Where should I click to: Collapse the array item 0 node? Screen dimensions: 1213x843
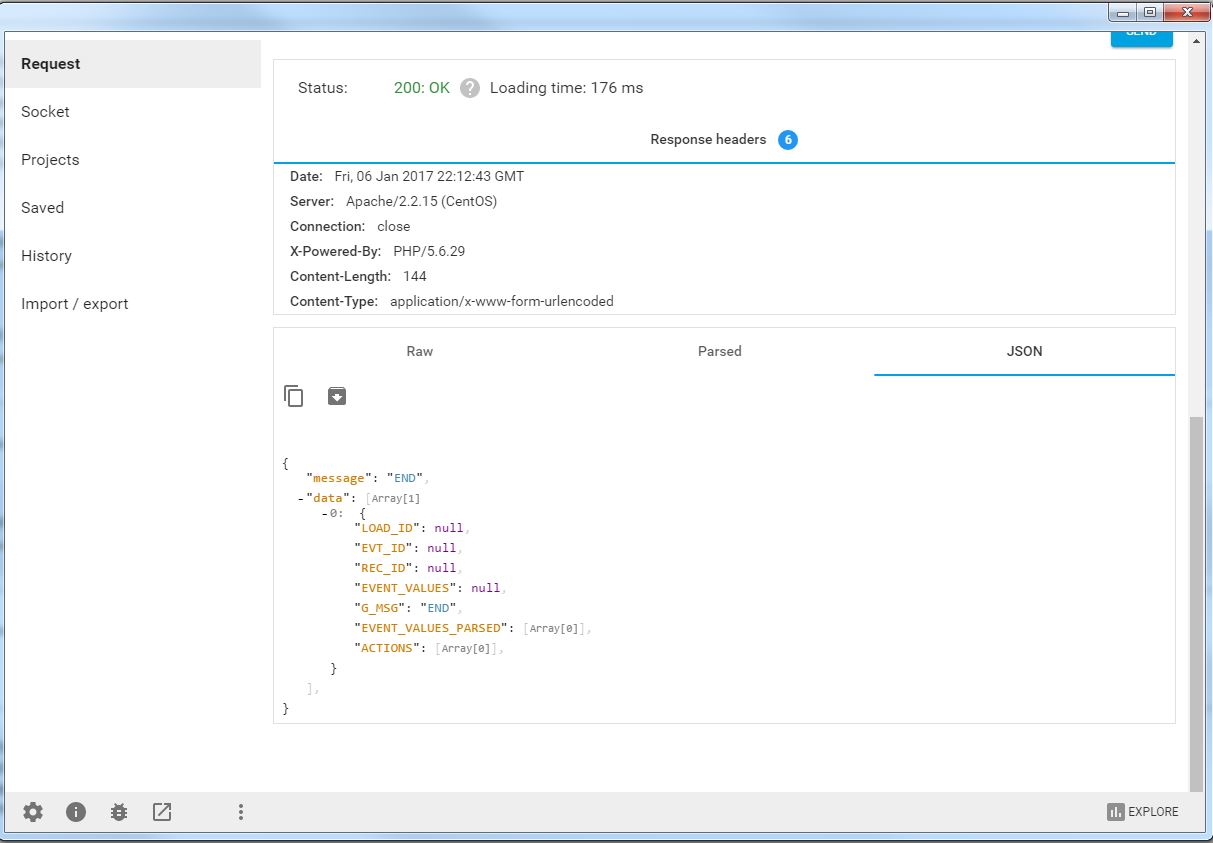pyautogui.click(x=326, y=513)
